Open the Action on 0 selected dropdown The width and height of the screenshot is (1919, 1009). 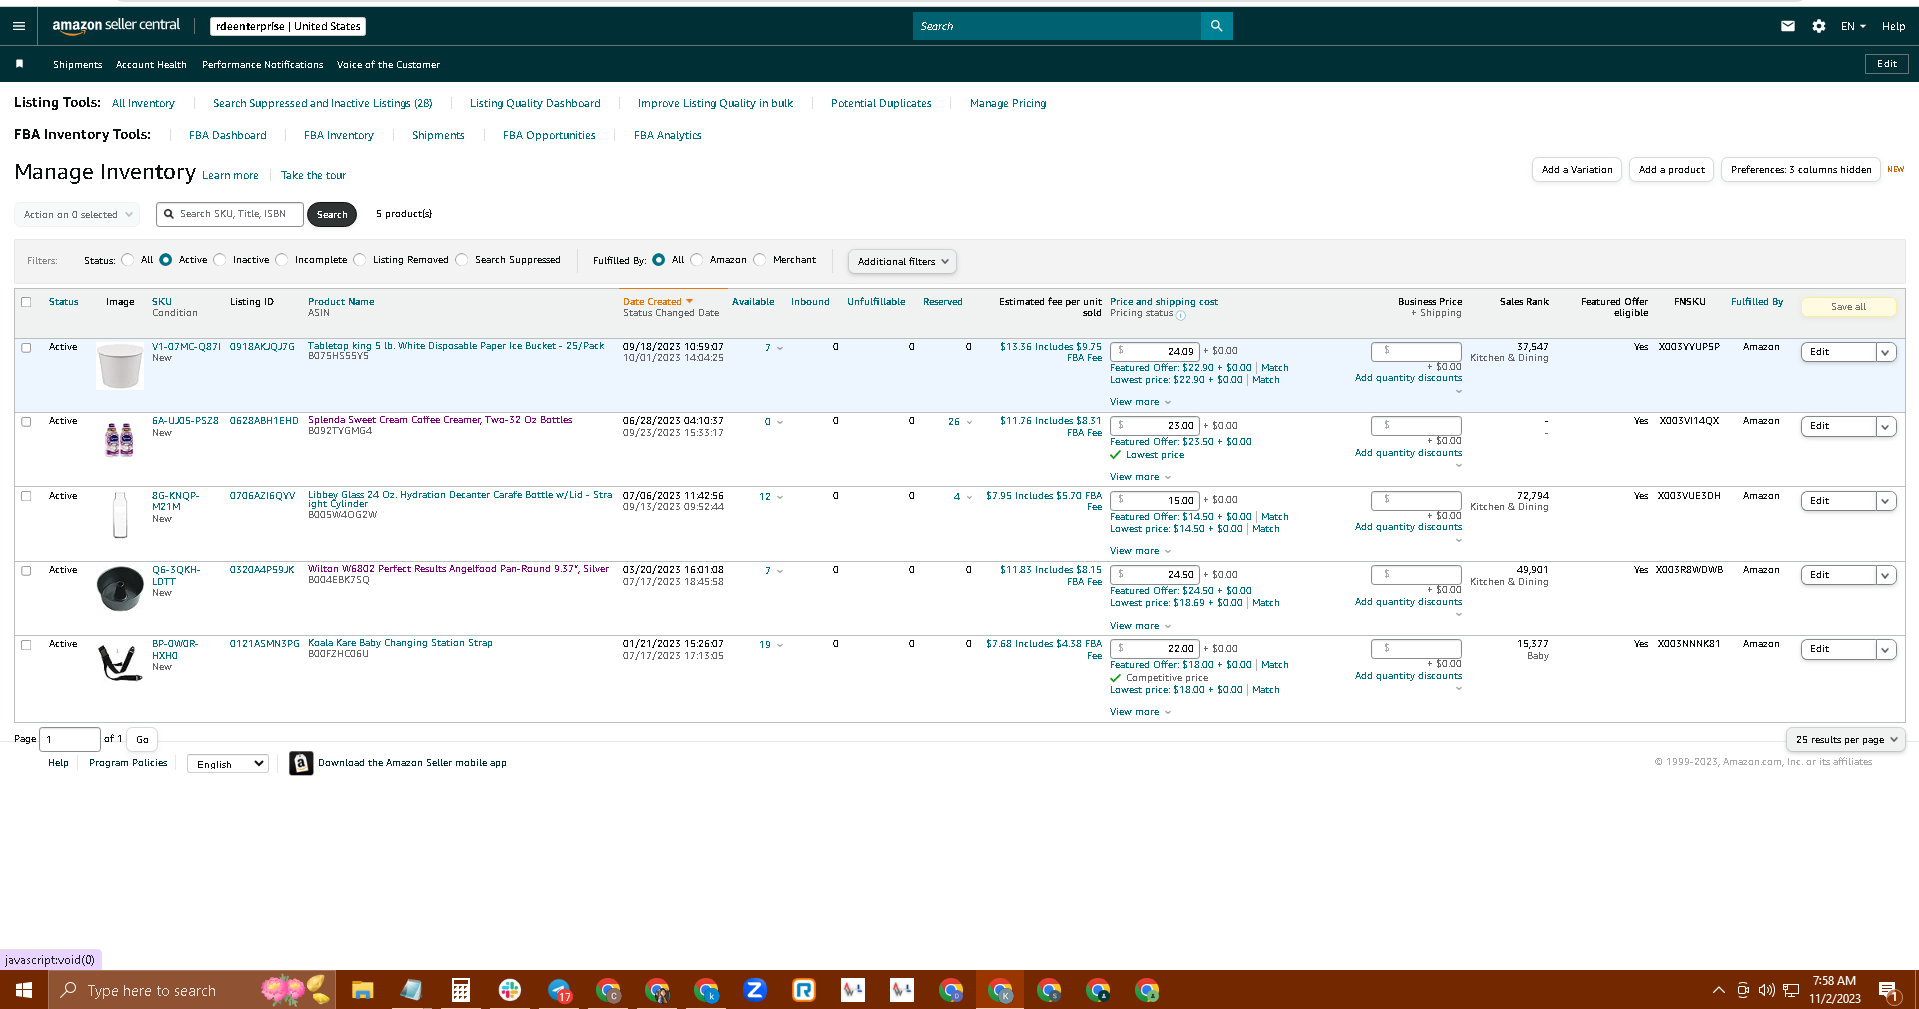(x=78, y=215)
